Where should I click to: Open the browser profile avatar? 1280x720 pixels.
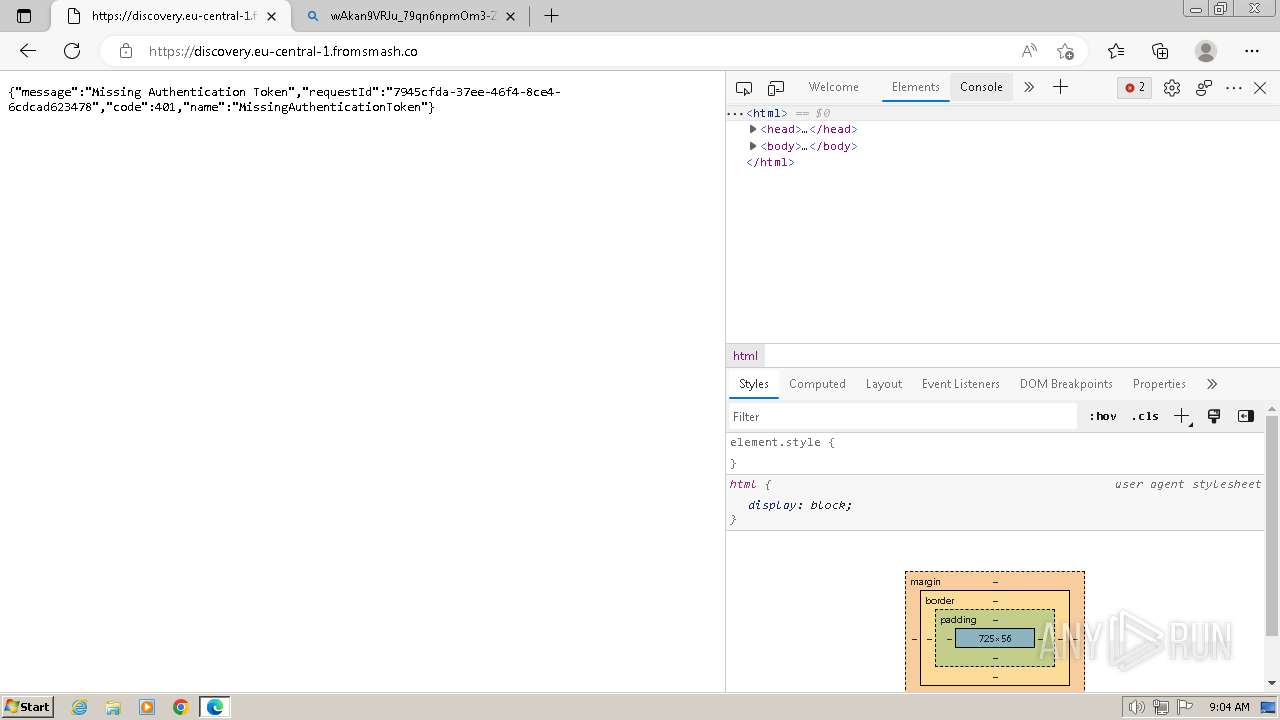coord(1206,51)
